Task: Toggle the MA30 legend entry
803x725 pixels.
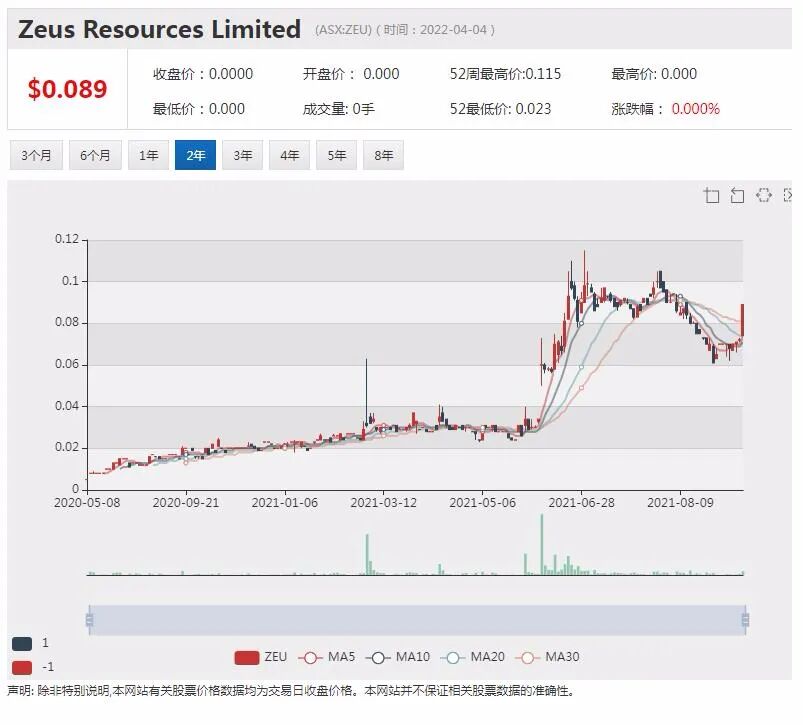Action: (547, 657)
